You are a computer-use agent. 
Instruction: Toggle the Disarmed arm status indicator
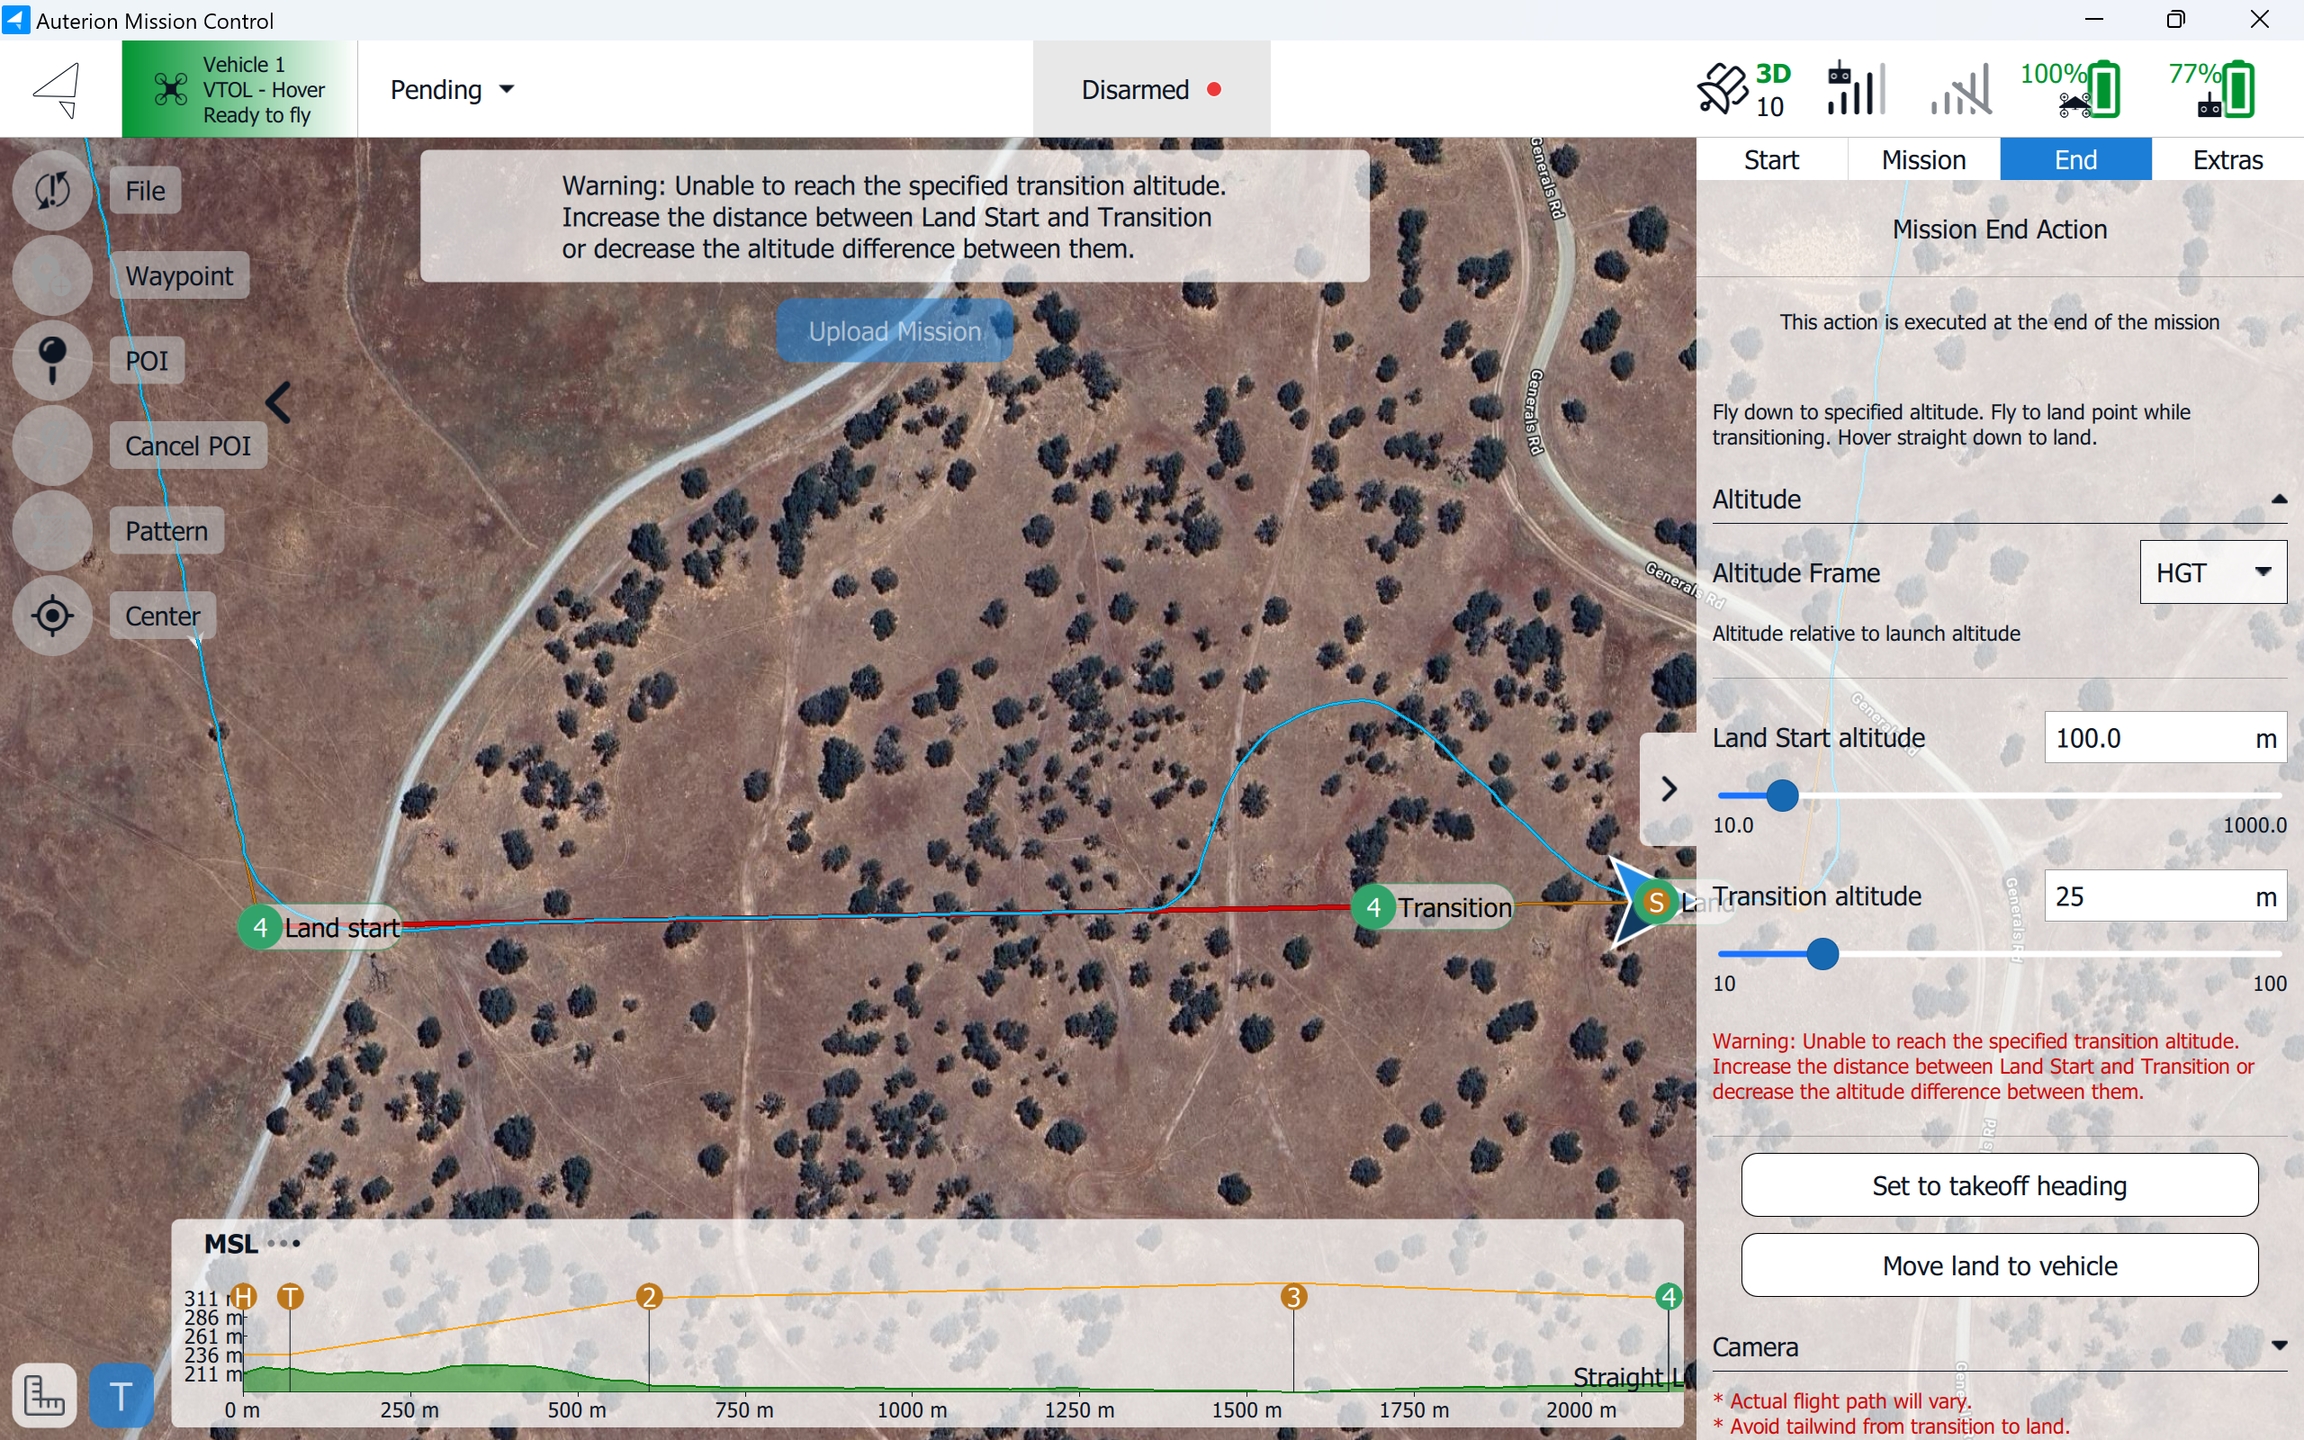1151,89
